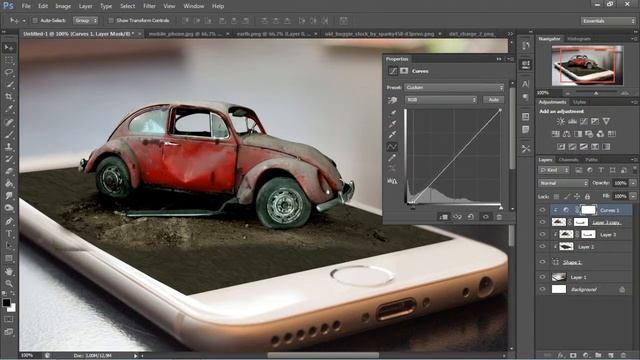Add an Invert adjustment

coord(561,147)
